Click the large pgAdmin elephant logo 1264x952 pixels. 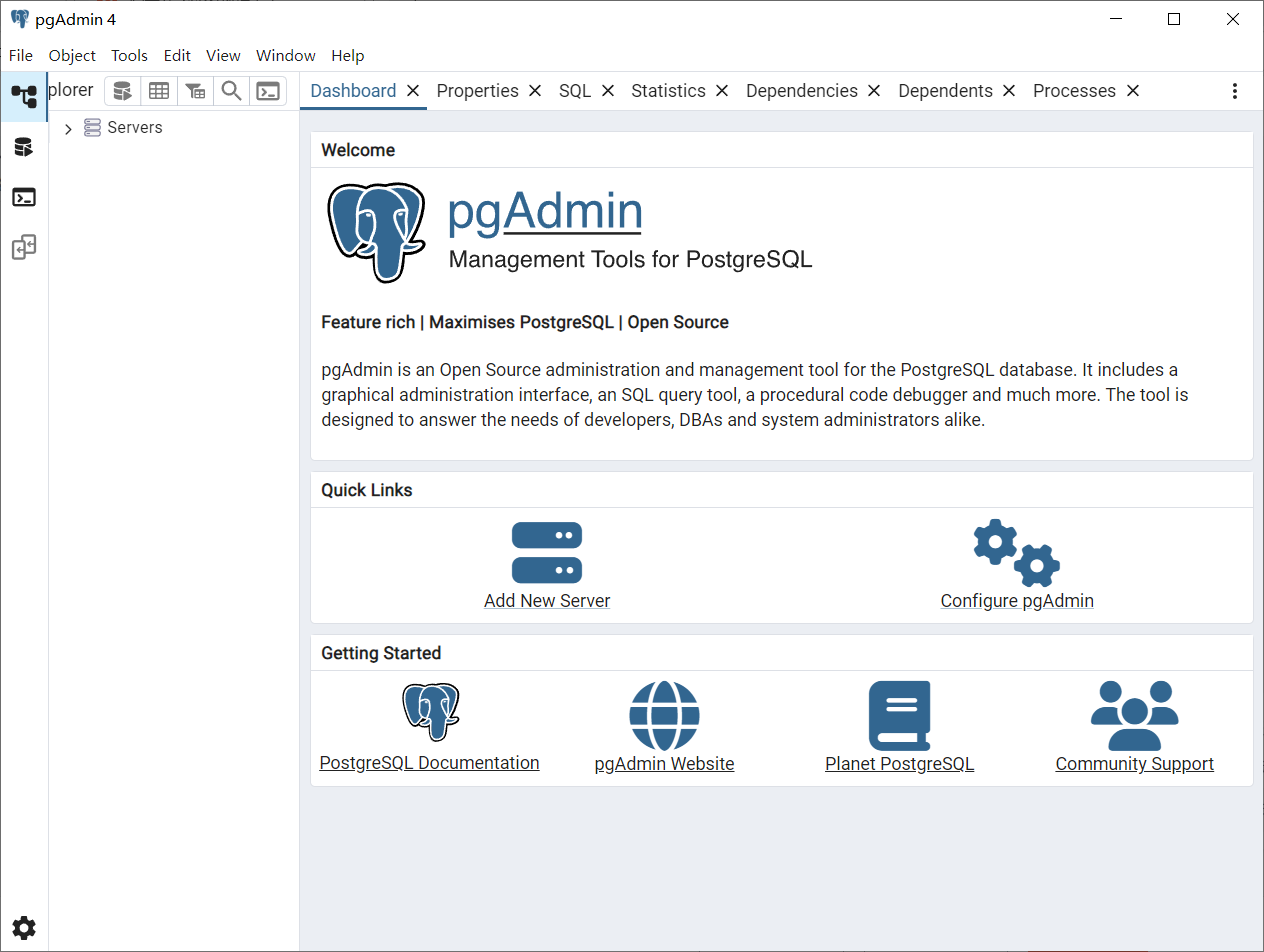coord(377,232)
